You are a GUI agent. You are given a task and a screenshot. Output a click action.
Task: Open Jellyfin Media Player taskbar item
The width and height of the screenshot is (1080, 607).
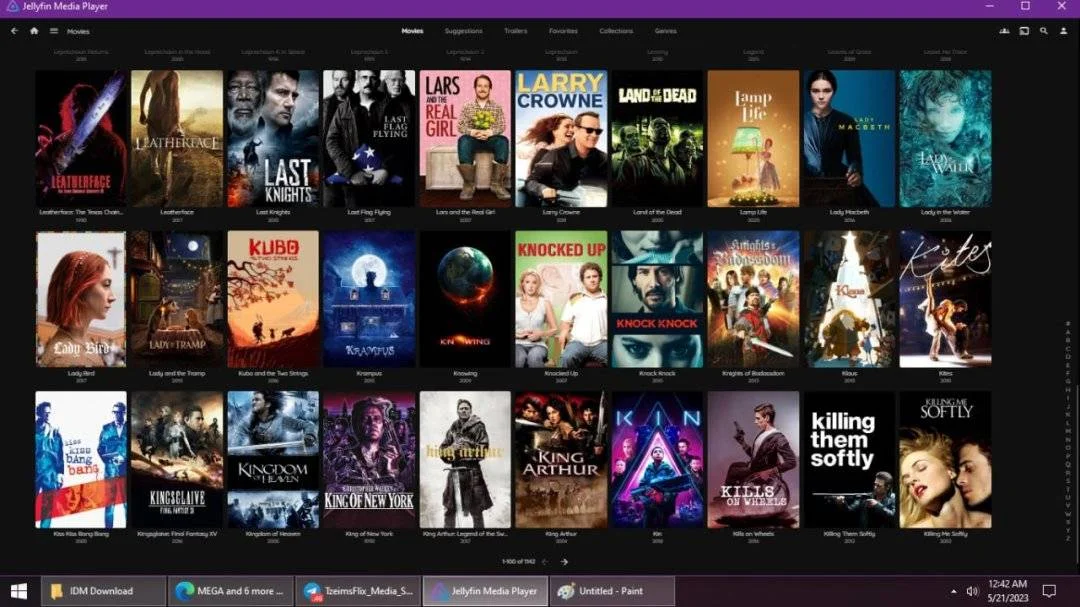(486, 591)
